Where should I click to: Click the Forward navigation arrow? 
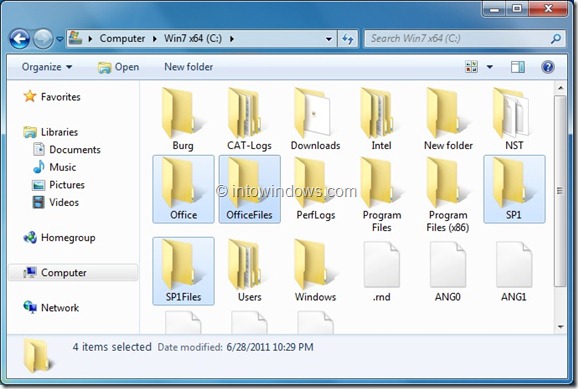coord(43,39)
